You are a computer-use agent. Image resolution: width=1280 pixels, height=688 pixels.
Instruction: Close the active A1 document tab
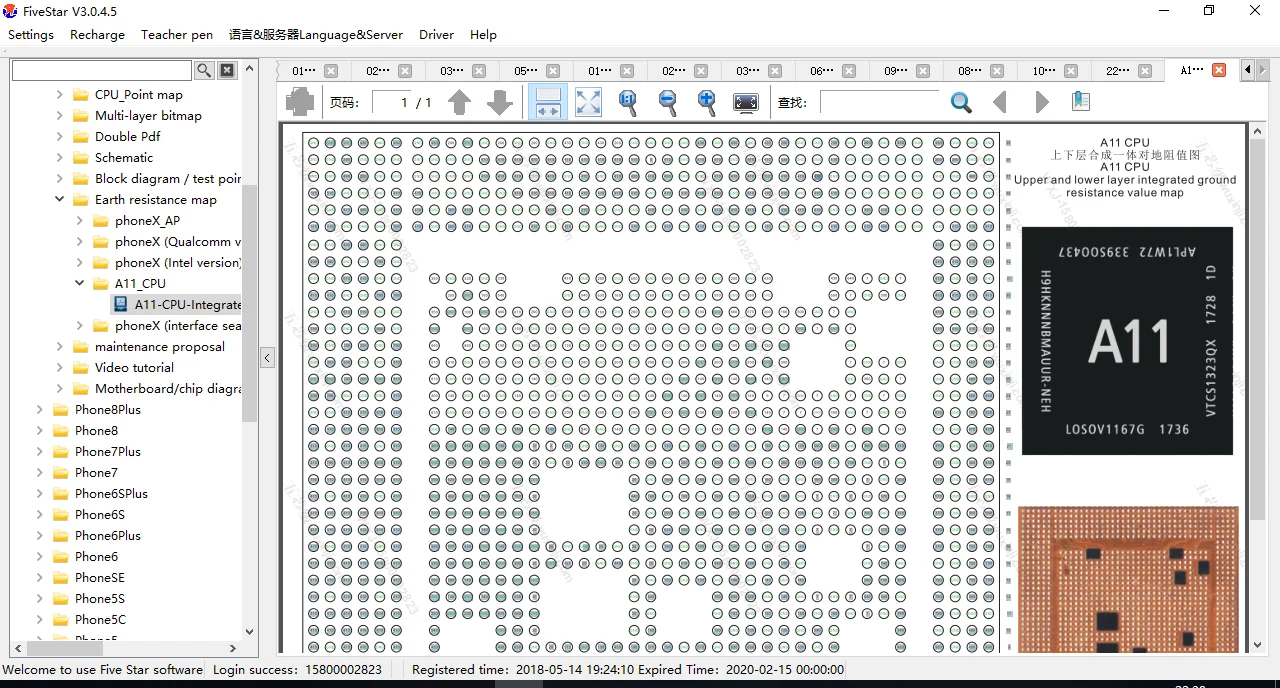(x=1218, y=70)
